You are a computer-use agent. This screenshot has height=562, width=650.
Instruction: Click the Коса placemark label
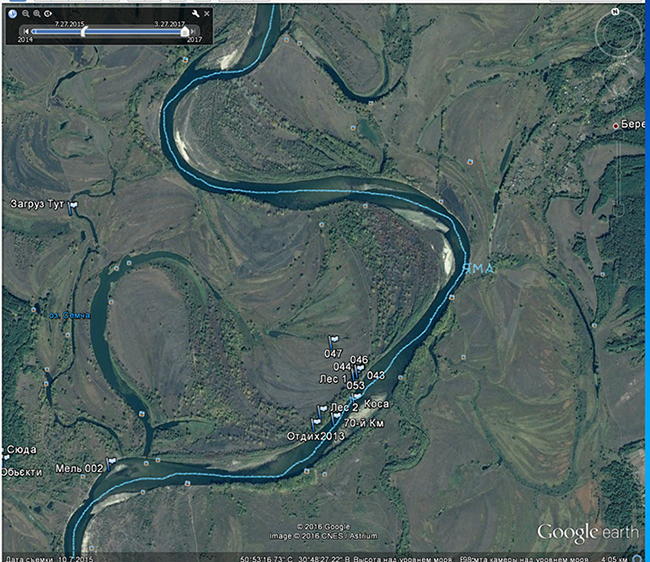coord(376,404)
